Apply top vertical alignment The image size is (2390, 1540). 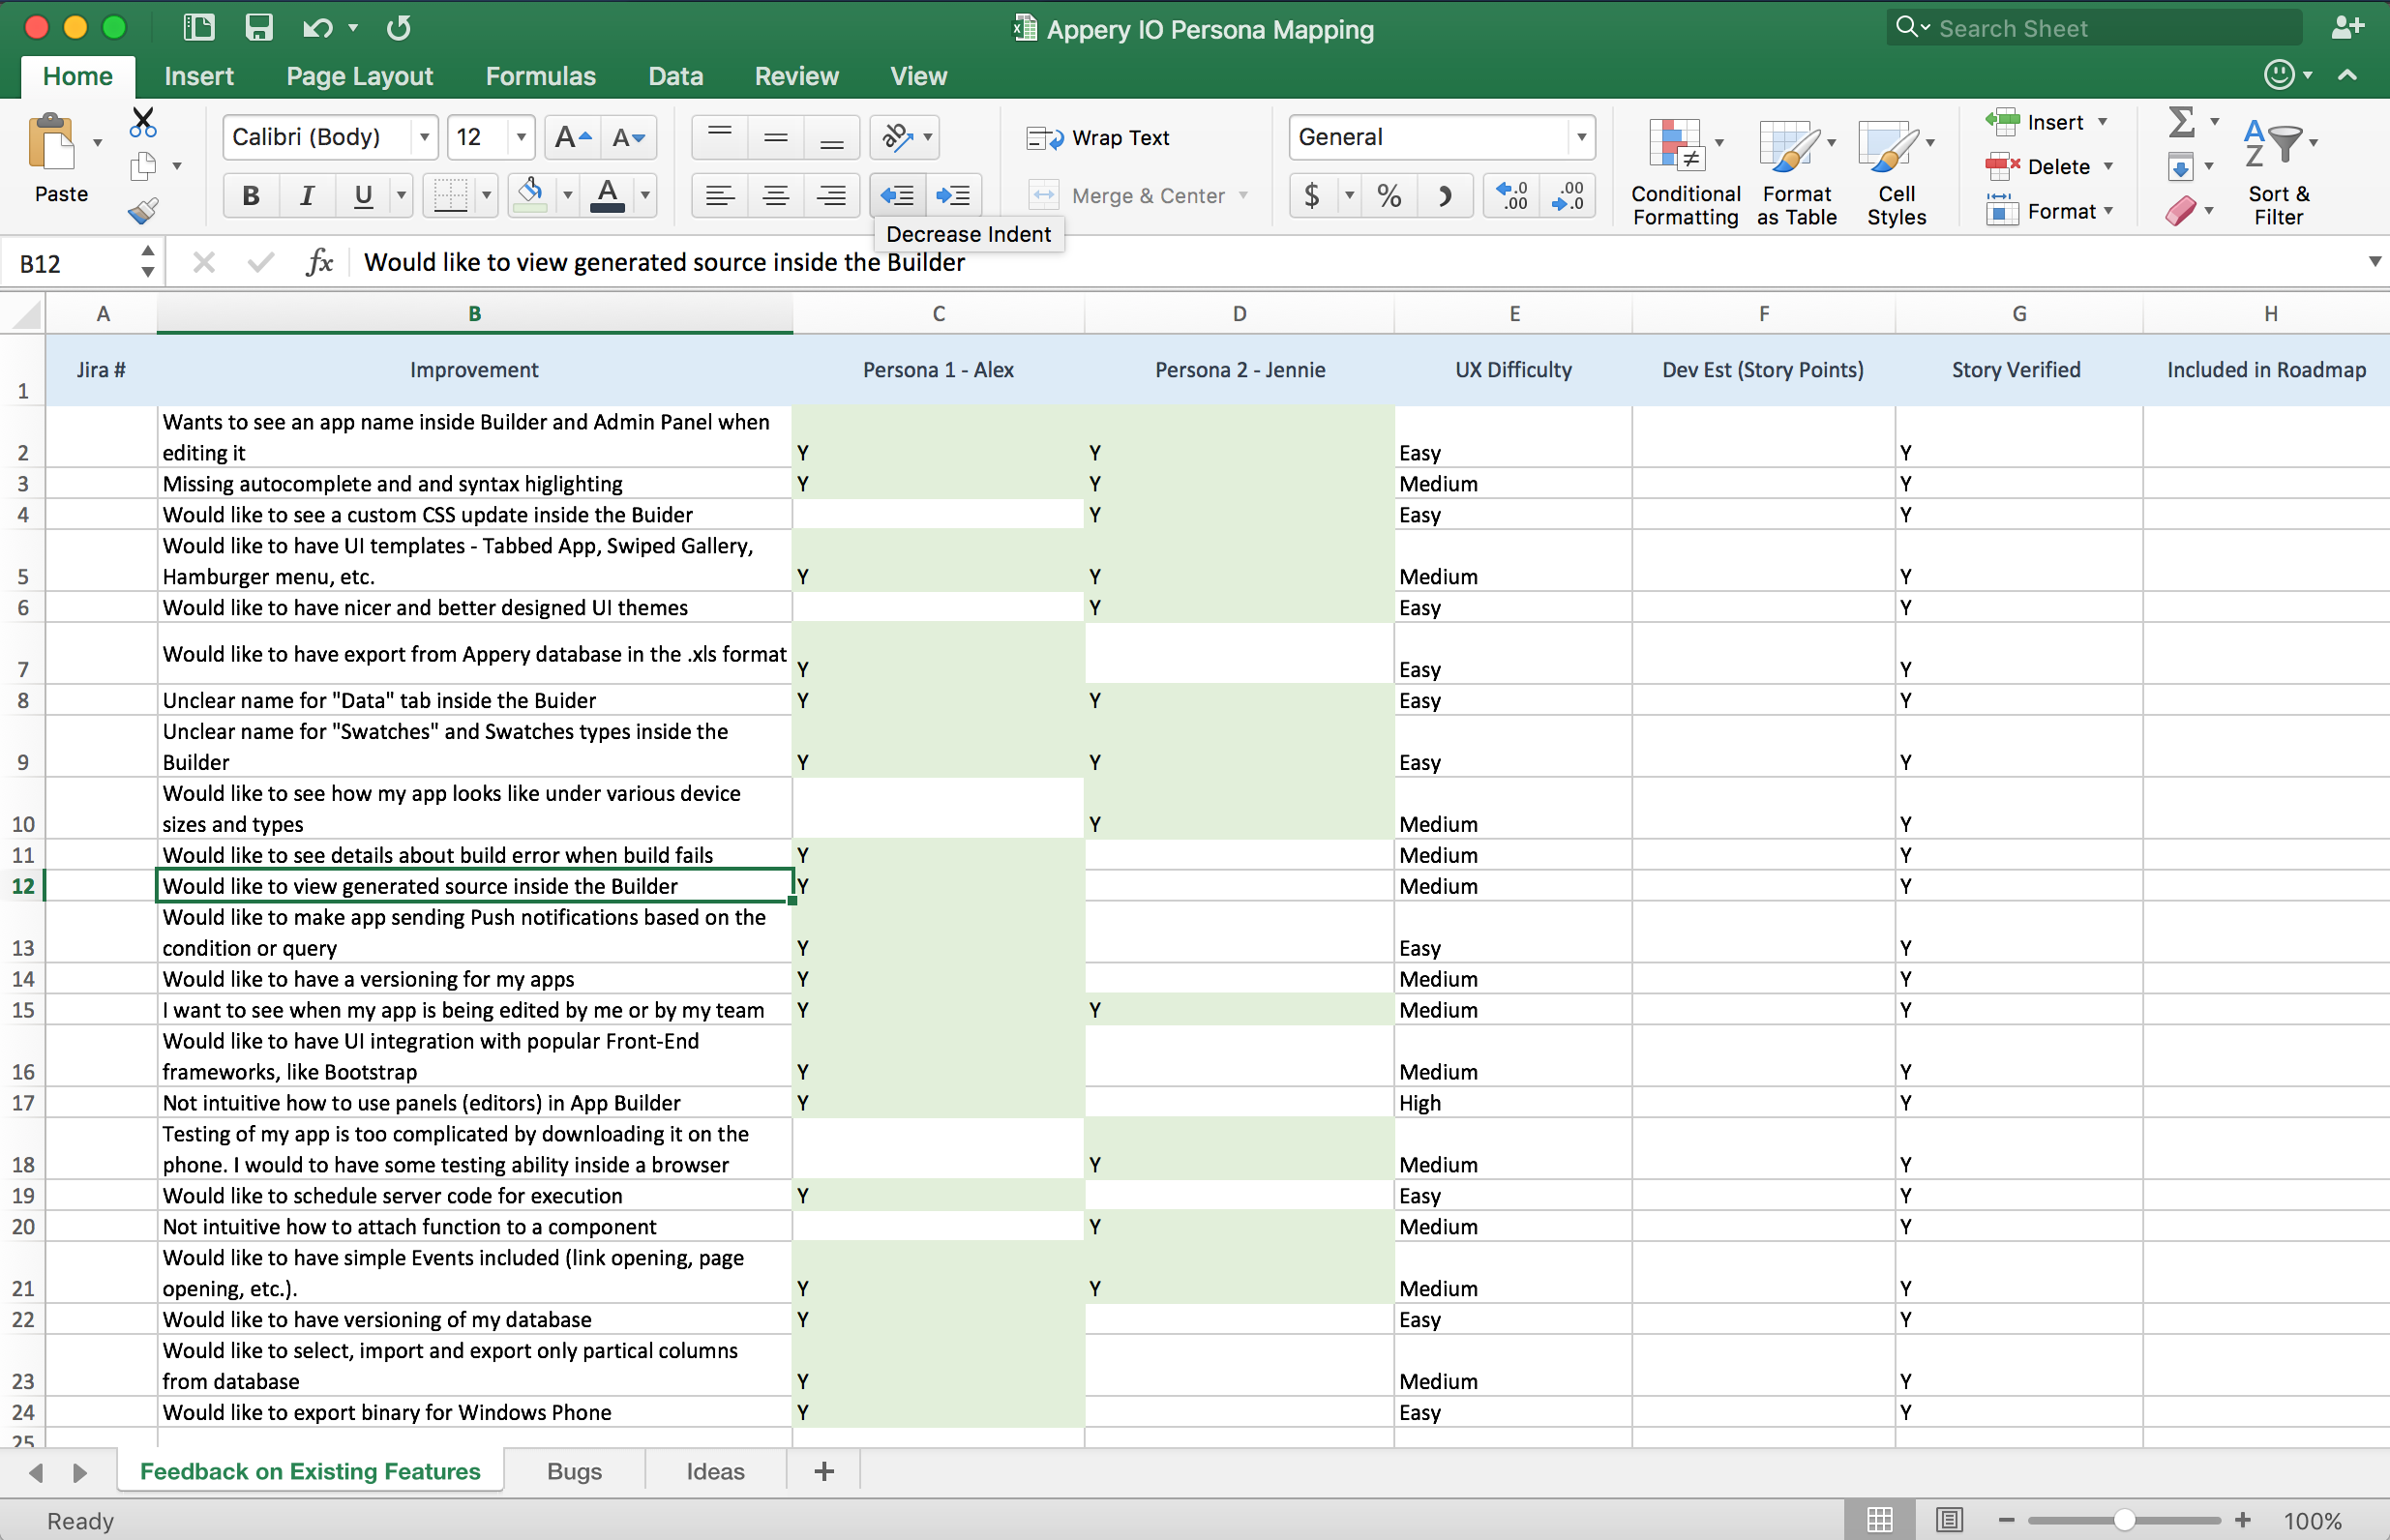tap(720, 137)
